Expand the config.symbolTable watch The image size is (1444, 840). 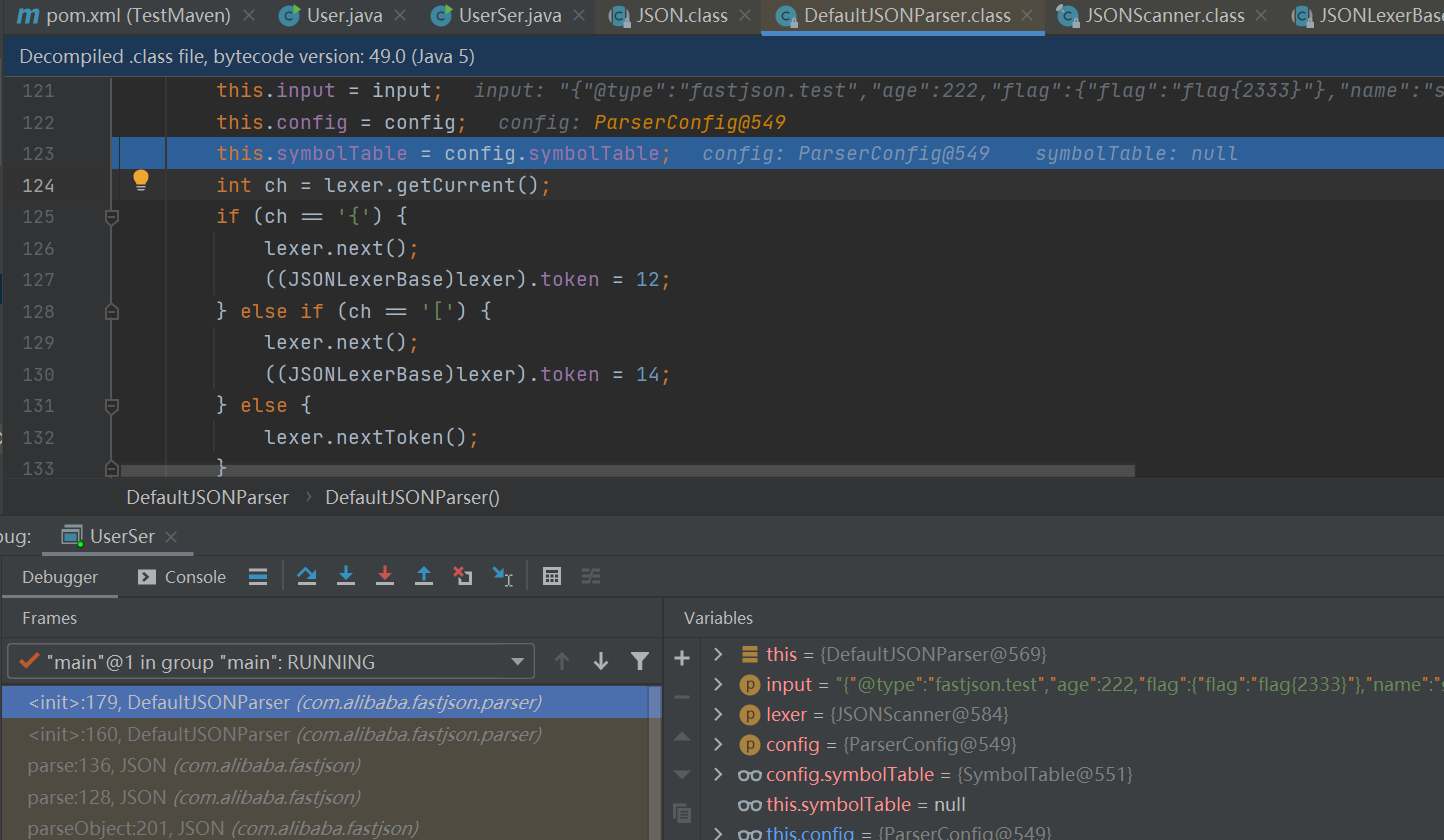point(717,774)
